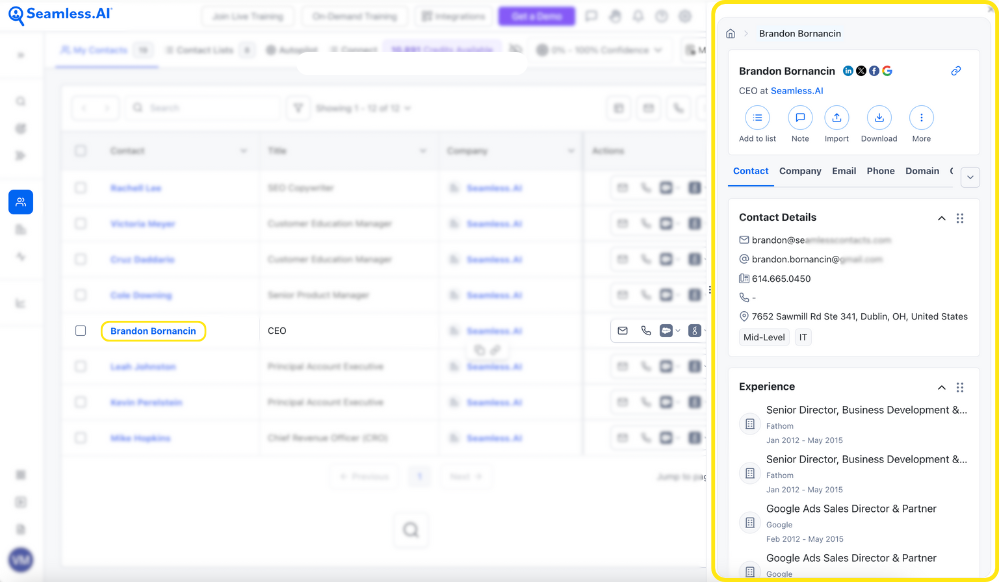Click phone icon in Brandon Bornancin's row
Image resolution: width=1000 pixels, height=582 pixels.
click(645, 331)
